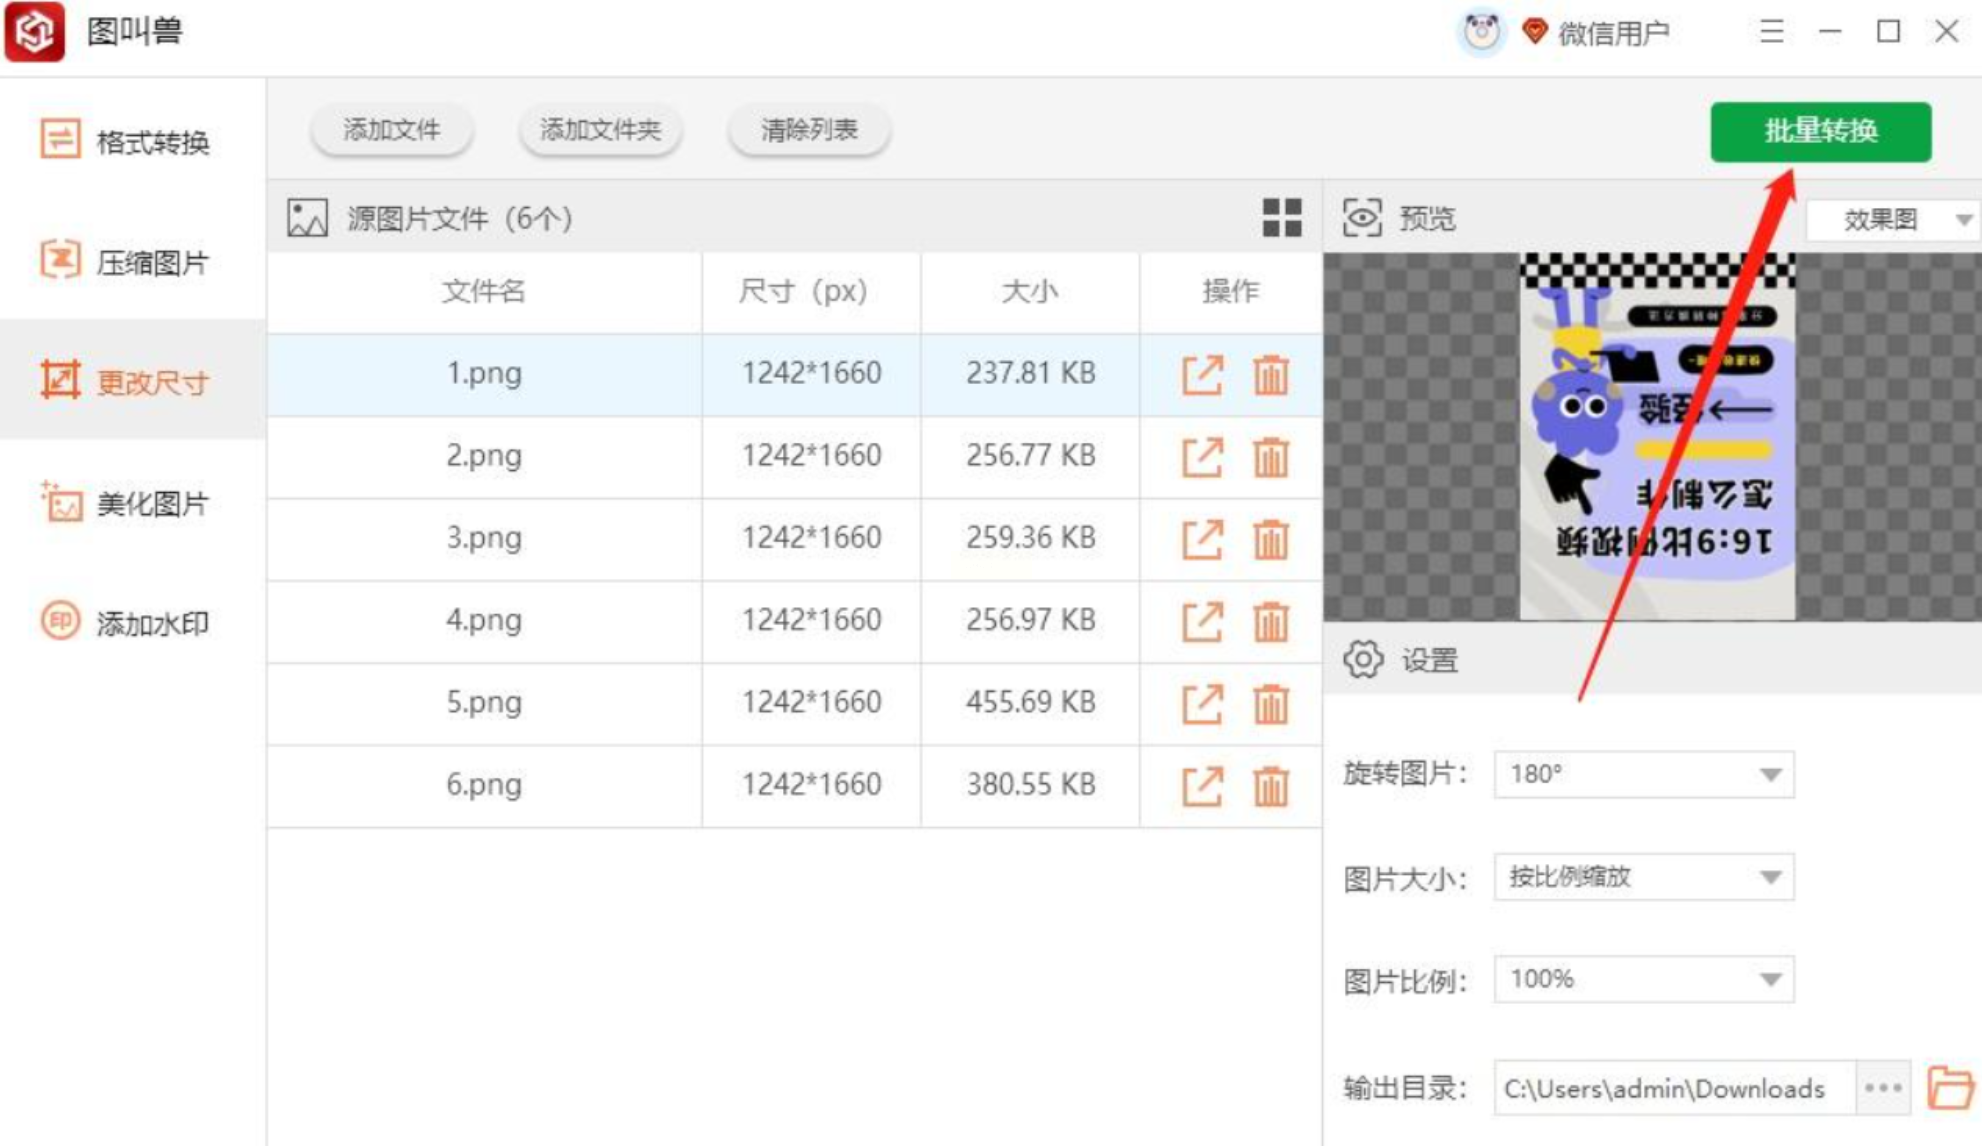Screen dimensions: 1982x1146
Task: Expand the rotate image 180° dropdown
Action: [1643, 774]
